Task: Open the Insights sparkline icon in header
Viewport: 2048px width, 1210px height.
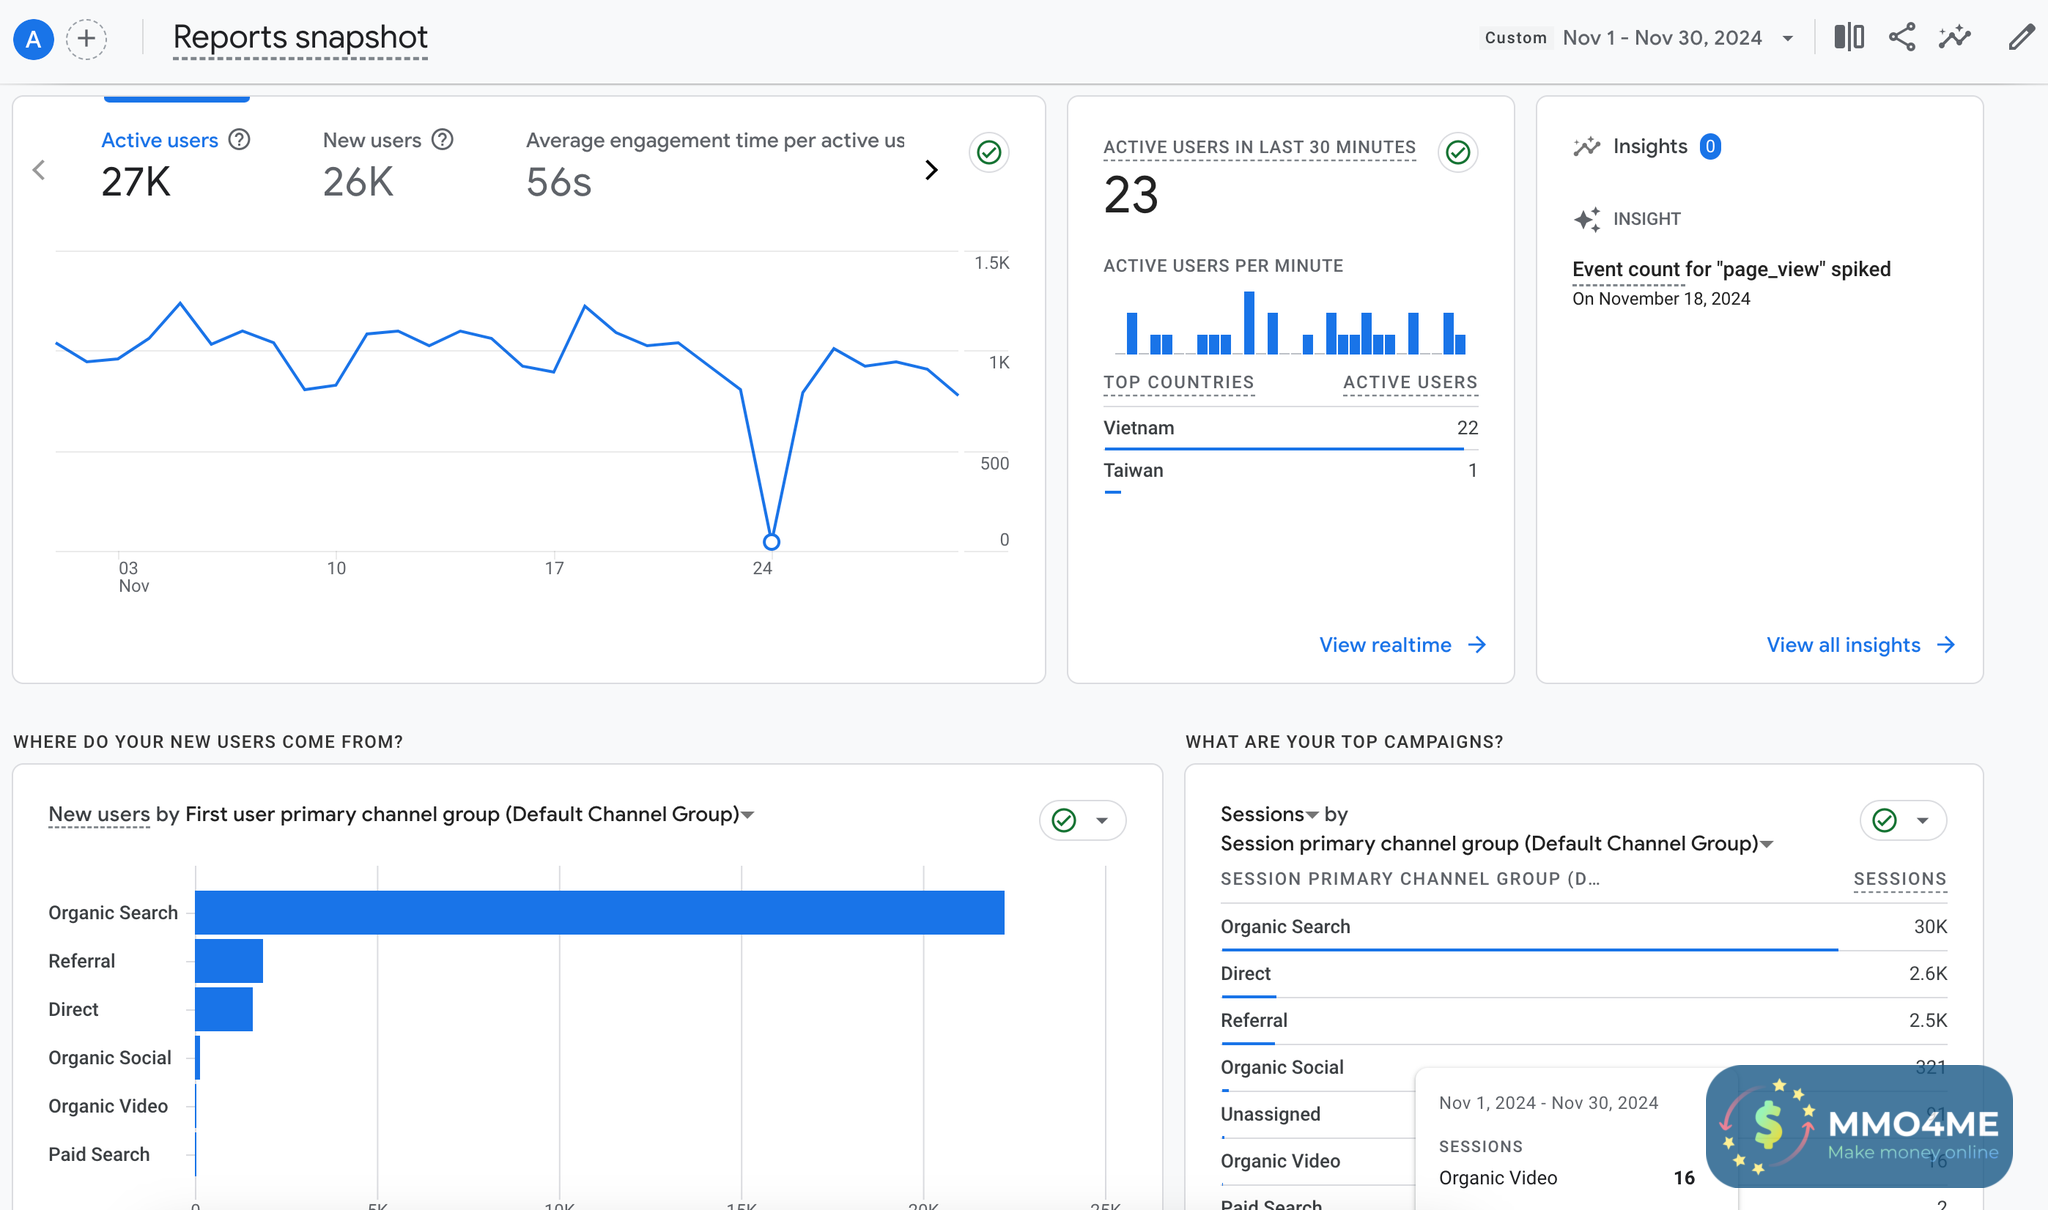Action: (1954, 37)
